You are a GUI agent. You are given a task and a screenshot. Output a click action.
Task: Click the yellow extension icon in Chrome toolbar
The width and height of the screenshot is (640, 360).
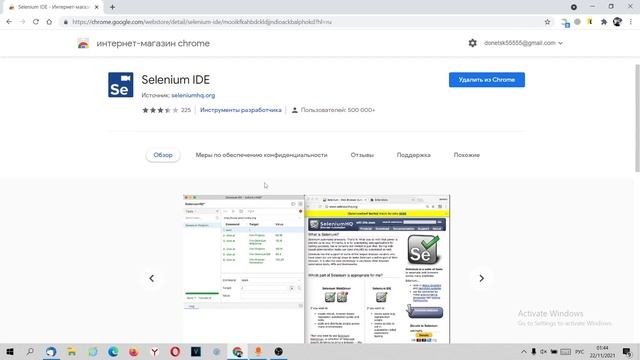pyautogui.click(x=590, y=22)
